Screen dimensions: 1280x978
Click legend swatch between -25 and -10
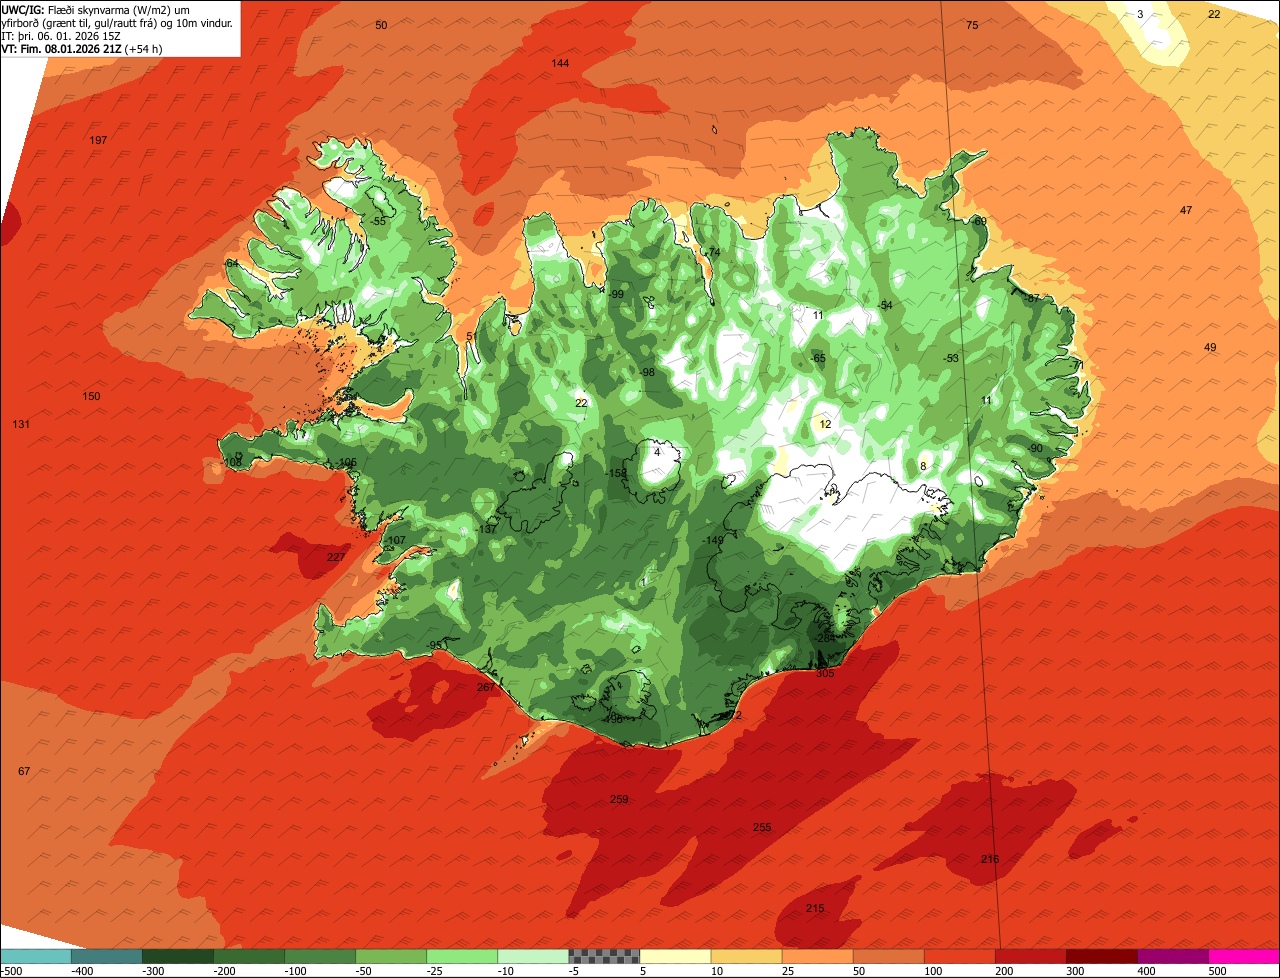point(462,956)
